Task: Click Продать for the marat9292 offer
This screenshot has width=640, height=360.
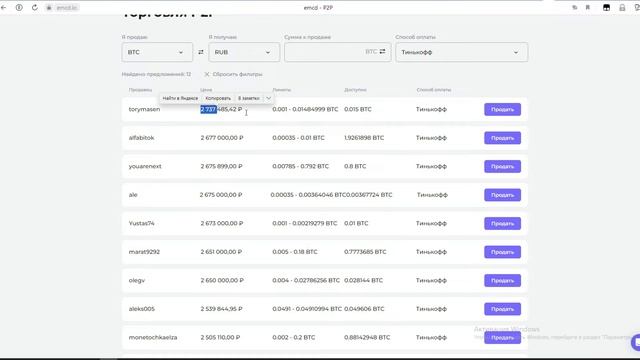Action: click(502, 252)
